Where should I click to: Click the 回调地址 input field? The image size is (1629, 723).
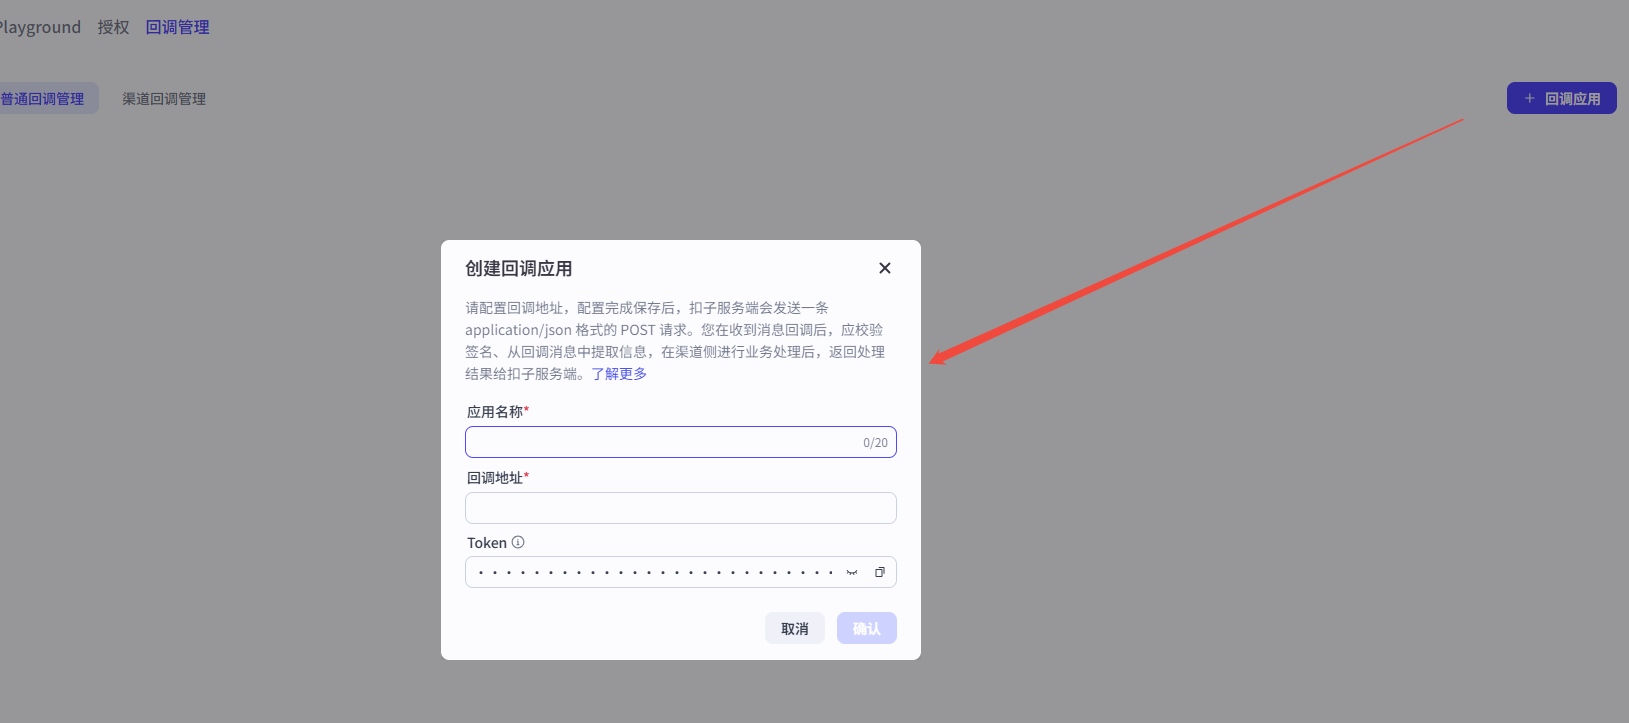coord(680,508)
